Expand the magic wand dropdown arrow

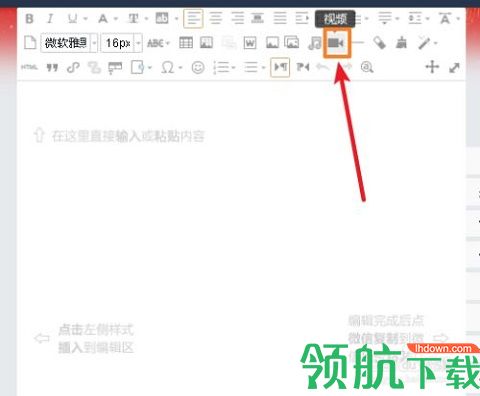tap(435, 43)
